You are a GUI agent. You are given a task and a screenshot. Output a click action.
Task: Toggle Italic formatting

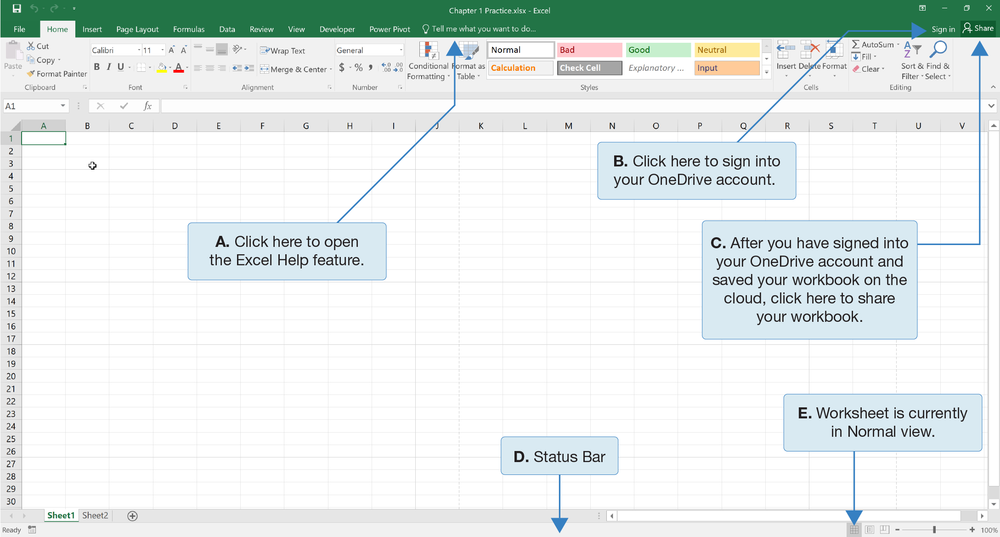click(x=109, y=68)
